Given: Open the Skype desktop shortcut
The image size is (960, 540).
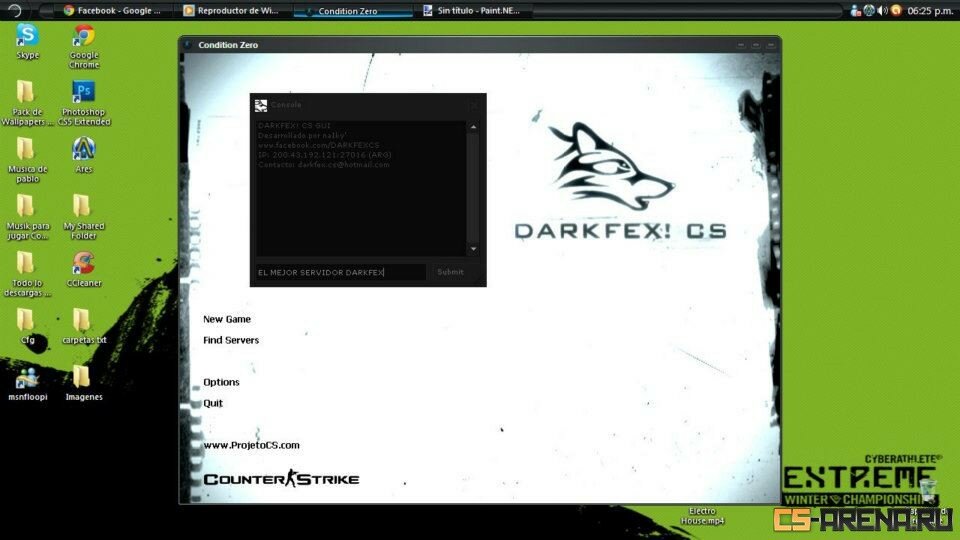Looking at the screenshot, I should pyautogui.click(x=28, y=37).
